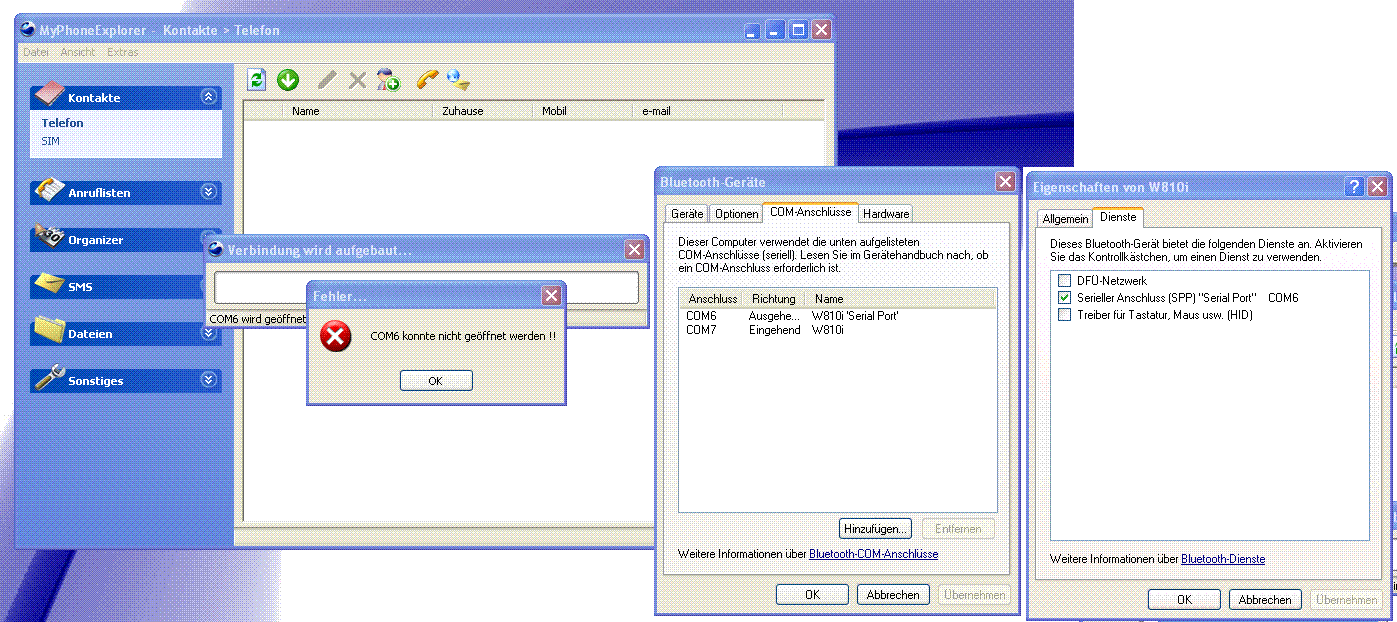This screenshot has width=1397, height=622.
Task: Click the refresh contacts toolbar icon
Action: pos(257,81)
